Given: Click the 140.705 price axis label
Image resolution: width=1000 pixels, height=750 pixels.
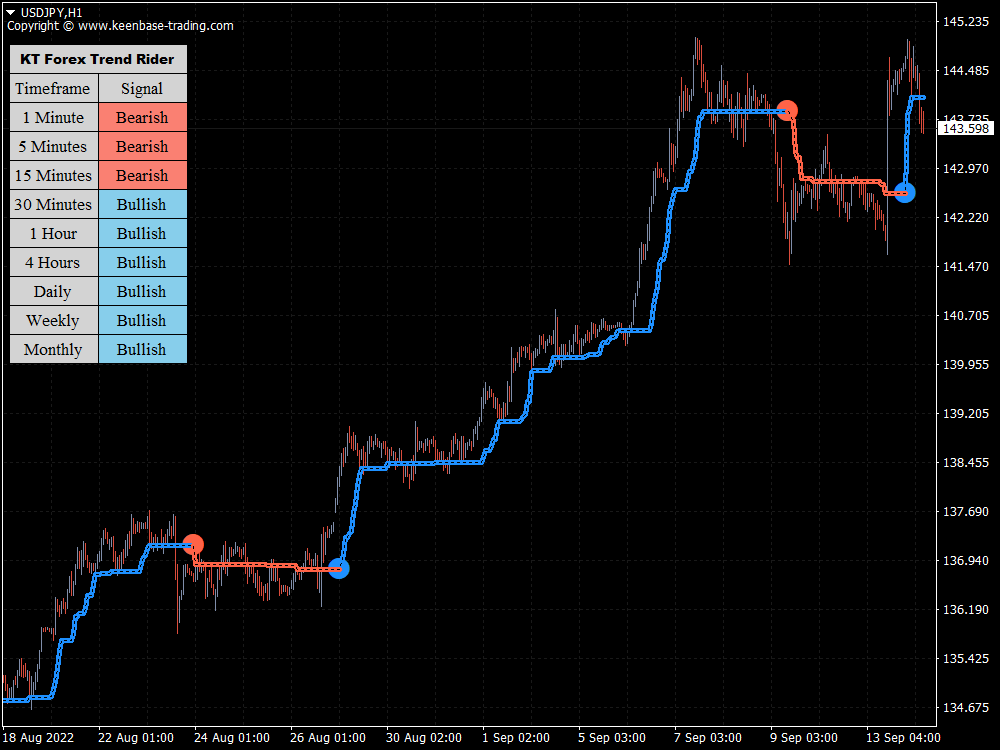Looking at the screenshot, I should pos(966,316).
